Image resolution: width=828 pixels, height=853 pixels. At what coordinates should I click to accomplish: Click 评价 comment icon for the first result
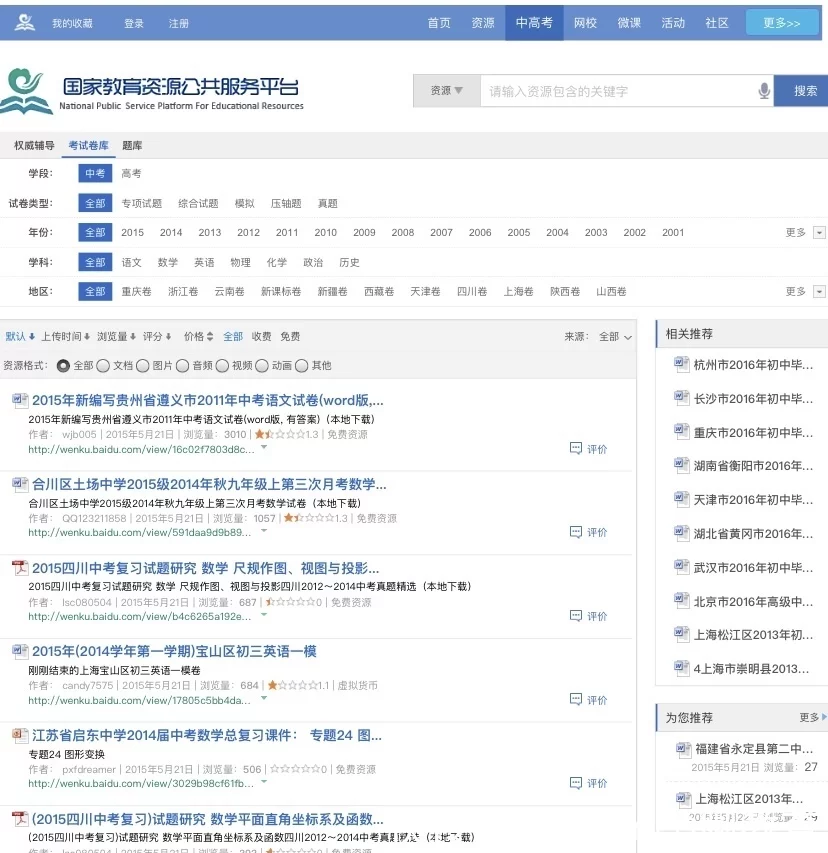tap(576, 448)
